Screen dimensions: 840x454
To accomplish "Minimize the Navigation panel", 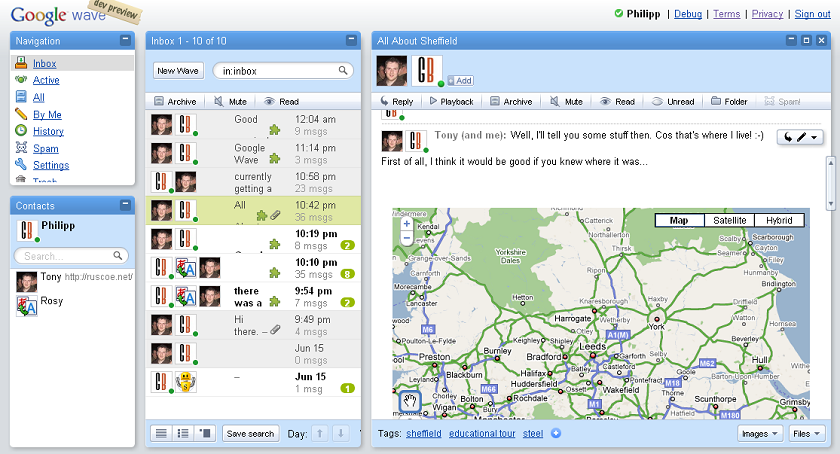I will click(x=125, y=40).
